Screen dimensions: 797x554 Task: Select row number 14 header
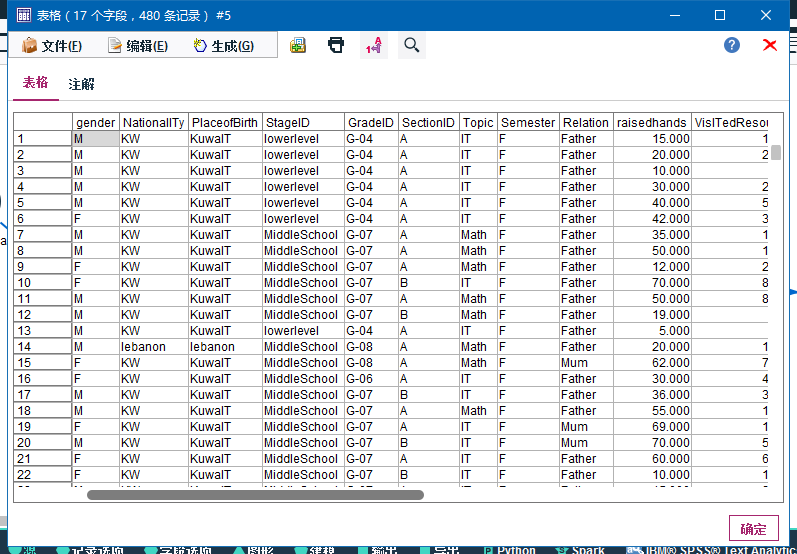coord(43,347)
